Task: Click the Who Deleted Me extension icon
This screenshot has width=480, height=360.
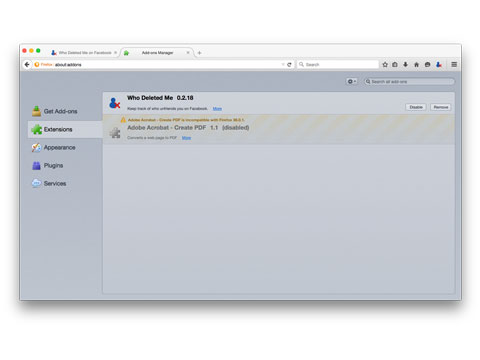Action: point(114,103)
